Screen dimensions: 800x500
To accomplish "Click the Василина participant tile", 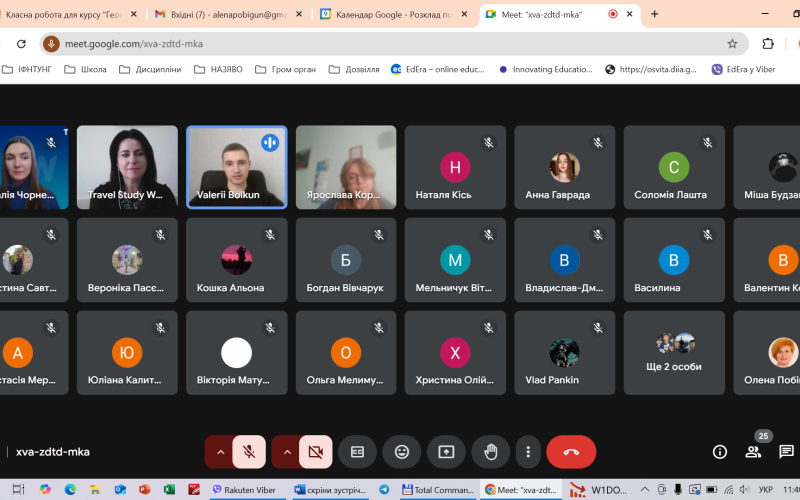I will tap(674, 260).
